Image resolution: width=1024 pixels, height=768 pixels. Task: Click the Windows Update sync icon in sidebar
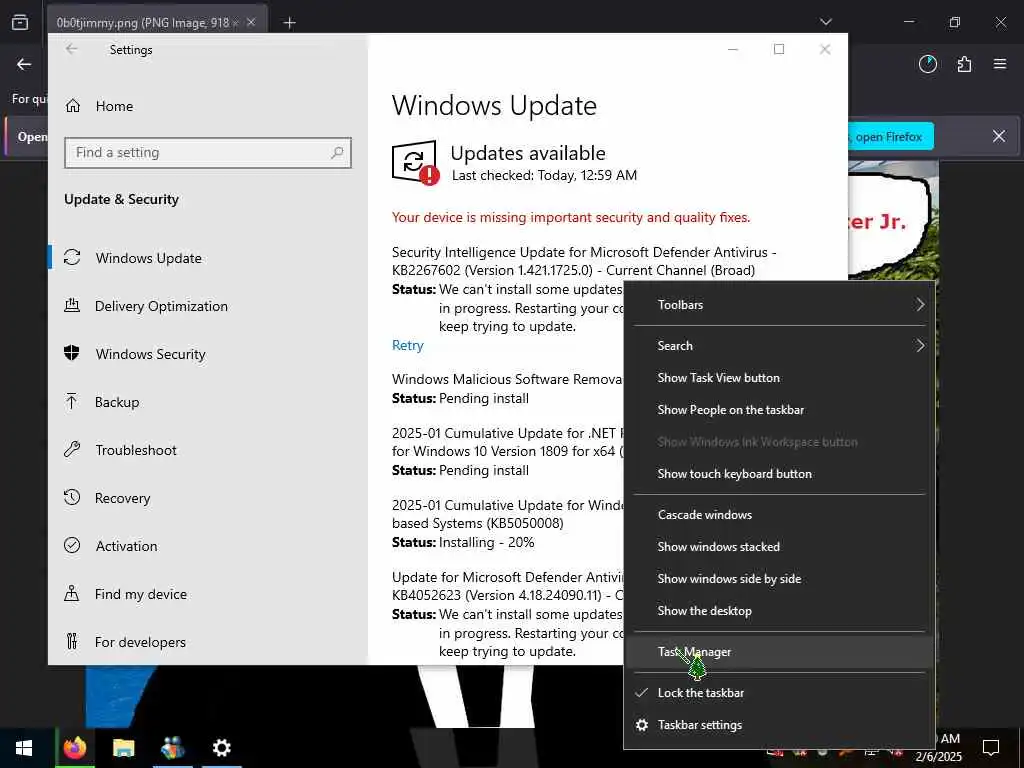tap(72, 257)
